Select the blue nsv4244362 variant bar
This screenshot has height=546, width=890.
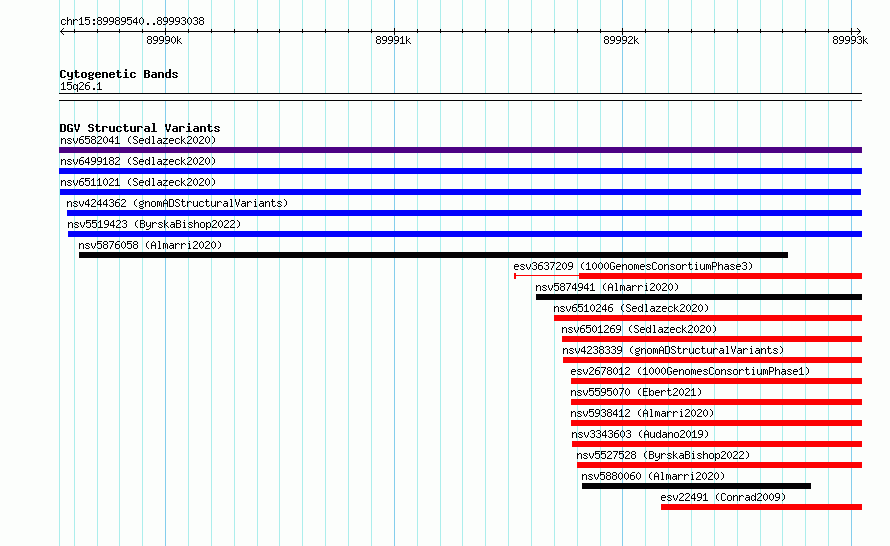(464, 213)
